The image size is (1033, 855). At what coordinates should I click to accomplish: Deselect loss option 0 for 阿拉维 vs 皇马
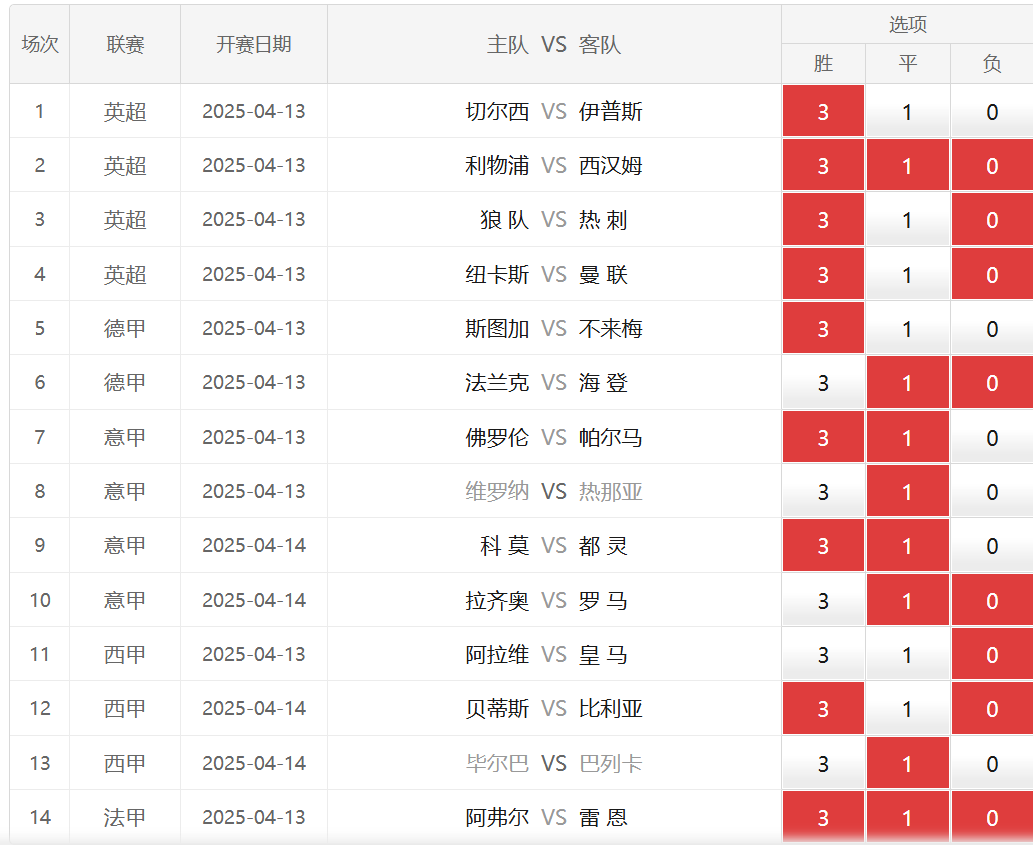992,654
